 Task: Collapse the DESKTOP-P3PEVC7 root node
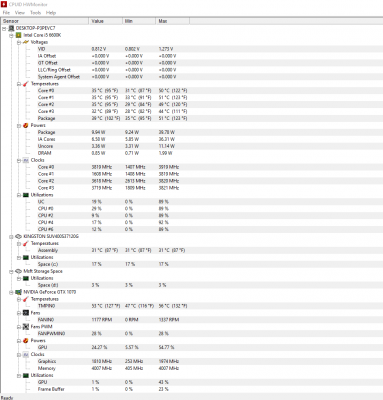pyautogui.click(x=4, y=28)
